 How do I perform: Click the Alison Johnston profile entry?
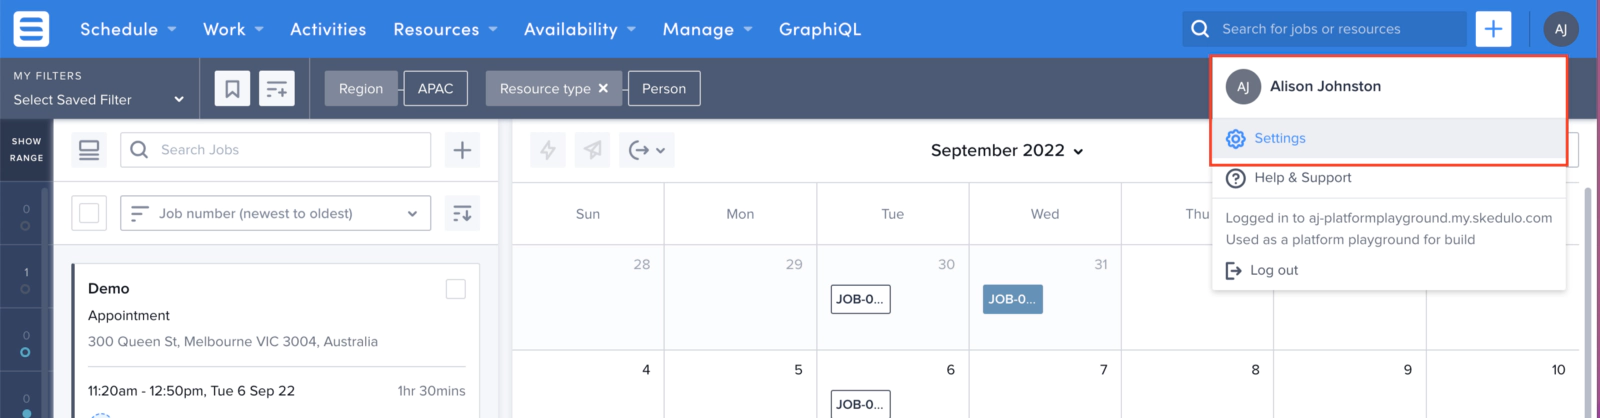pyautogui.click(x=1389, y=87)
